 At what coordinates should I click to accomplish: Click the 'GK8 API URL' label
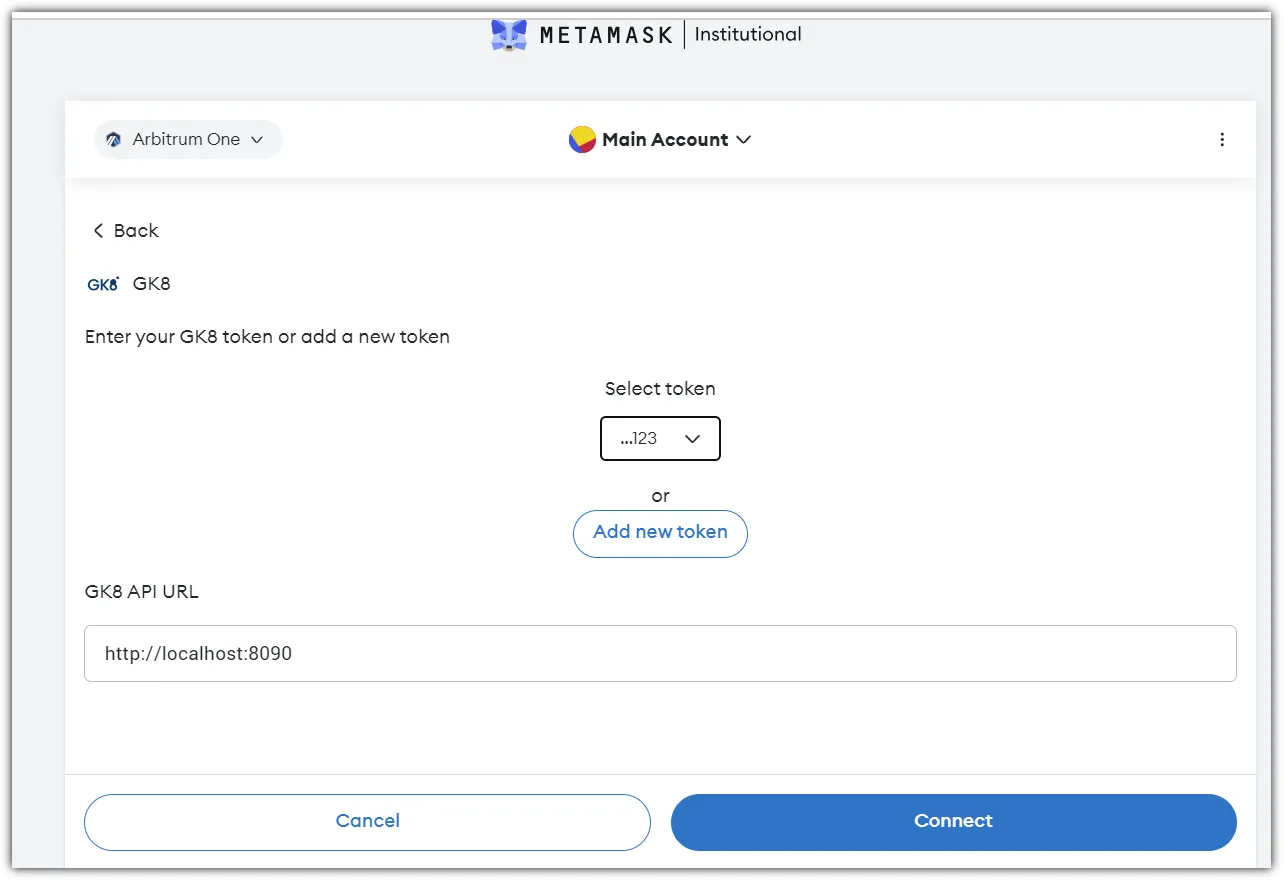(x=142, y=592)
